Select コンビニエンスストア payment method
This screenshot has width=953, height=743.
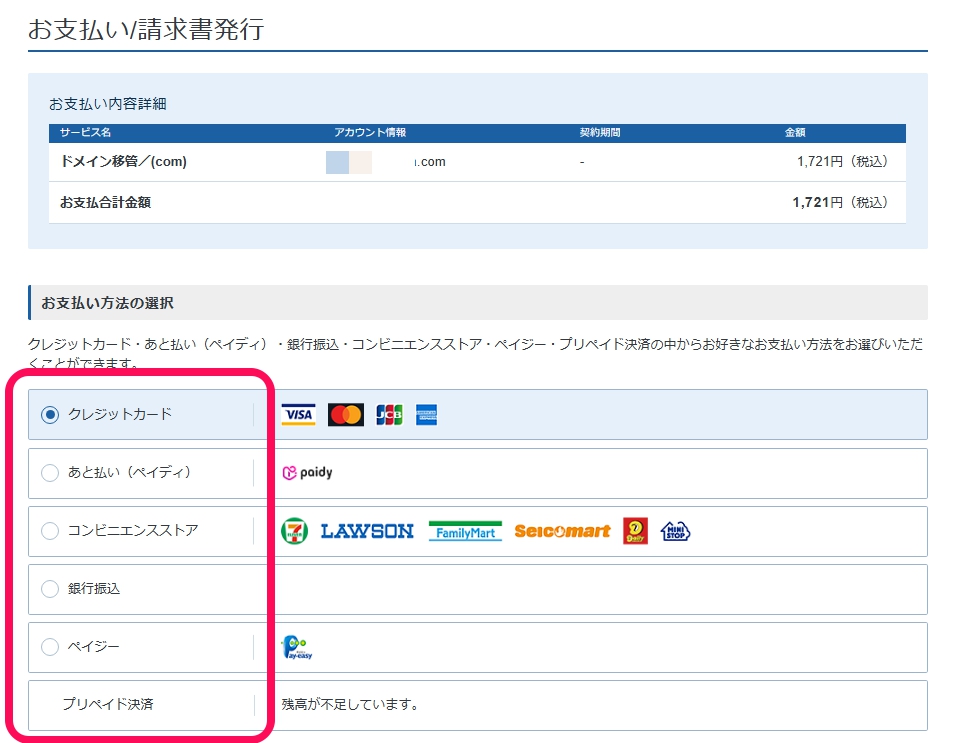(x=48, y=531)
